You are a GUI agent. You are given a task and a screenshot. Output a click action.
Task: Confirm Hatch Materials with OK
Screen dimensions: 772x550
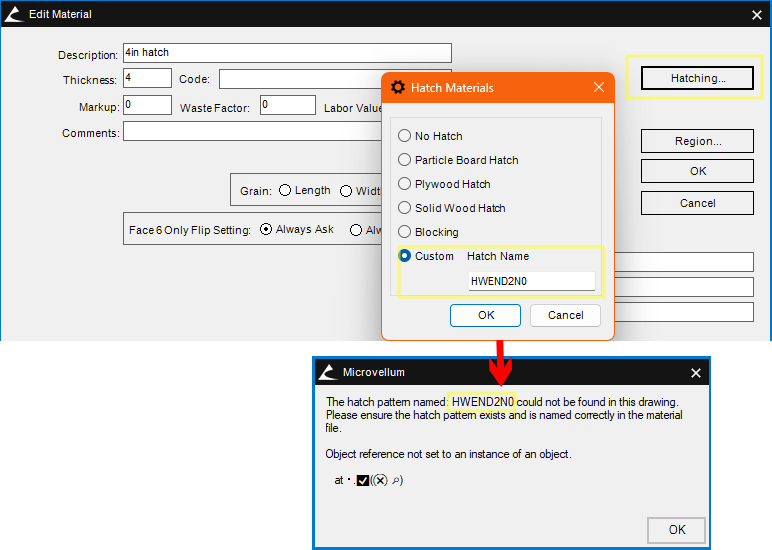pyautogui.click(x=485, y=315)
